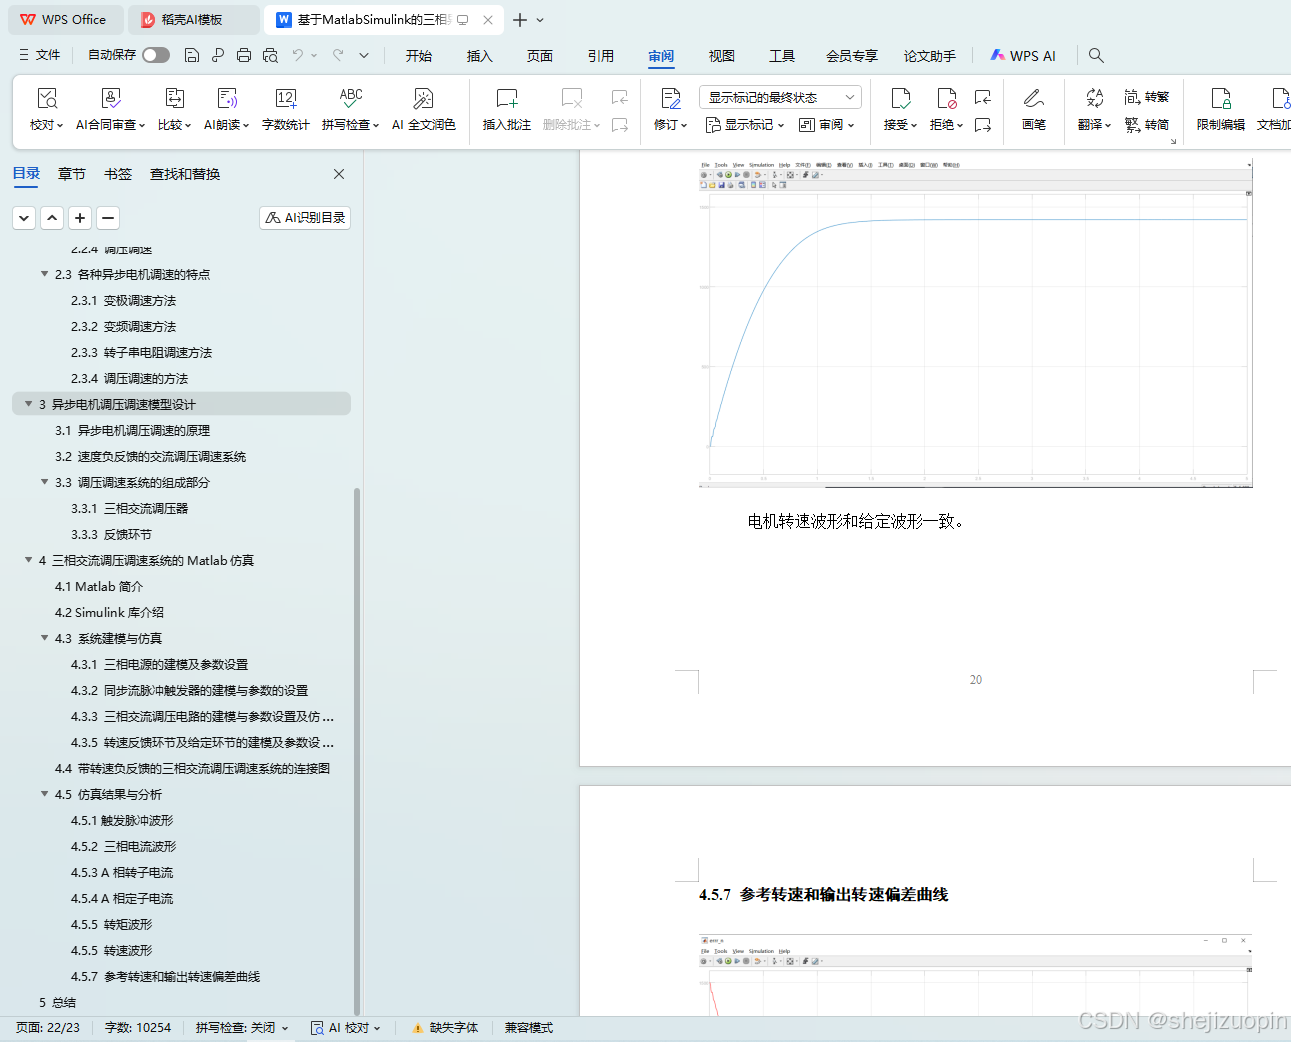
Task: Open the 插入 ribbon tab
Action: (480, 56)
